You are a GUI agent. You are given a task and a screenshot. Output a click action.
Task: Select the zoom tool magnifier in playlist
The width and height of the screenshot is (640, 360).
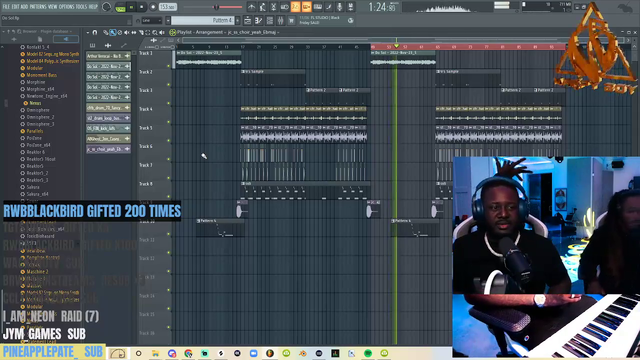coord(155,32)
